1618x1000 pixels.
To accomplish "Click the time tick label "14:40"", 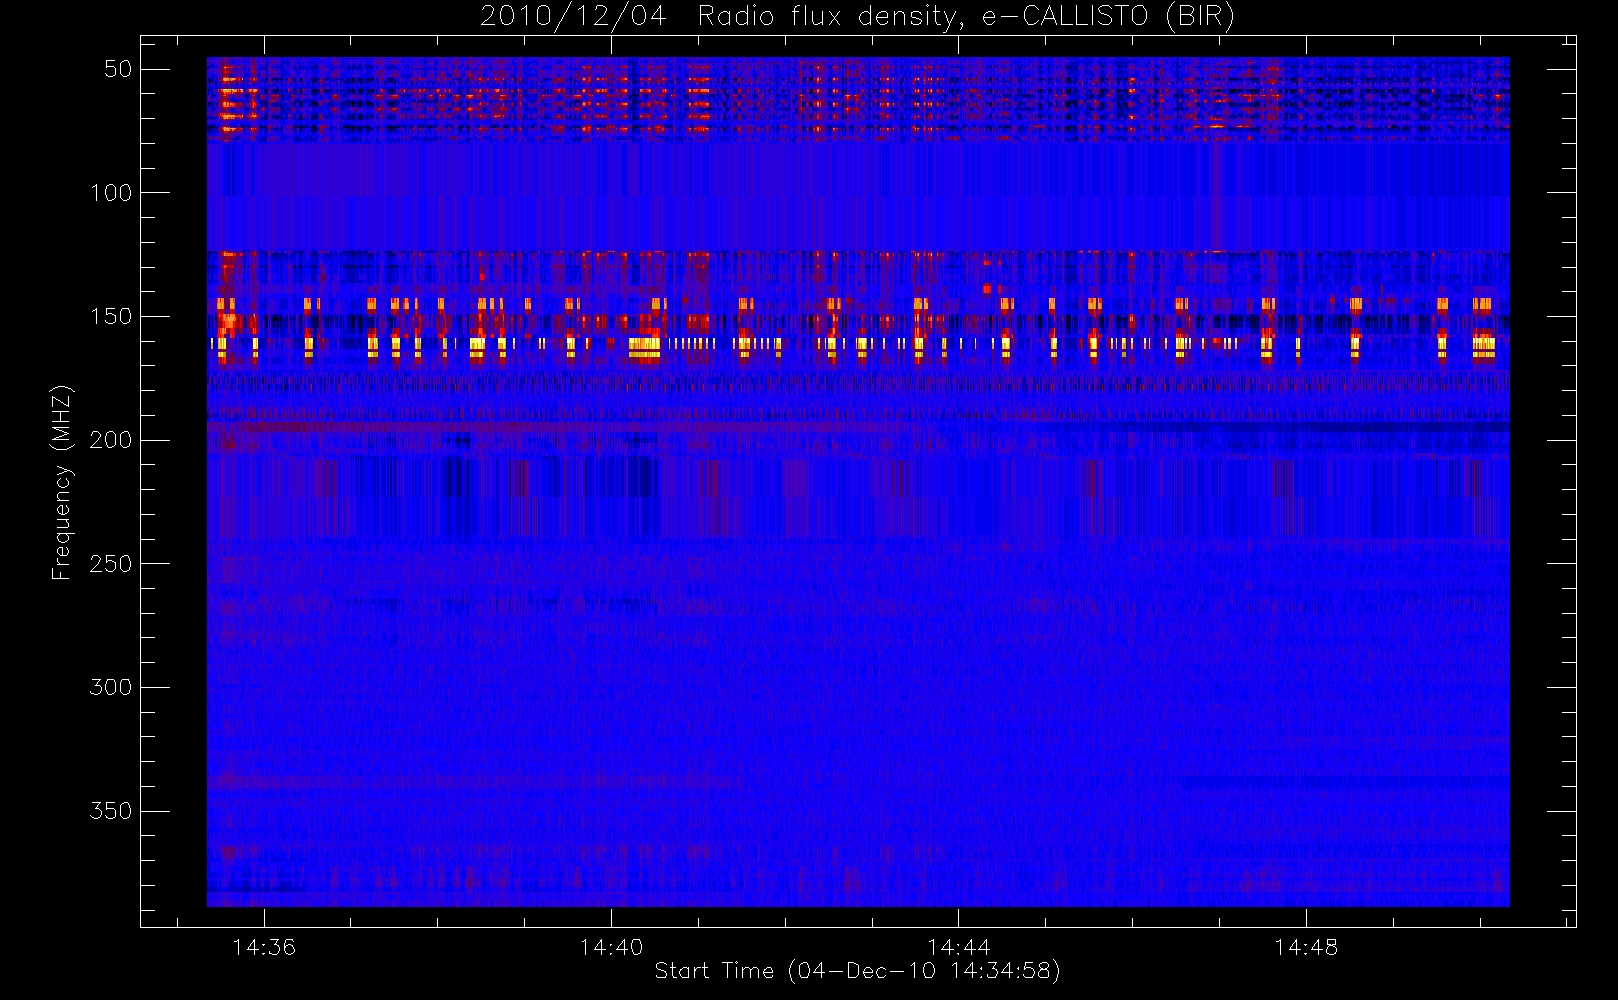I will click(611, 947).
